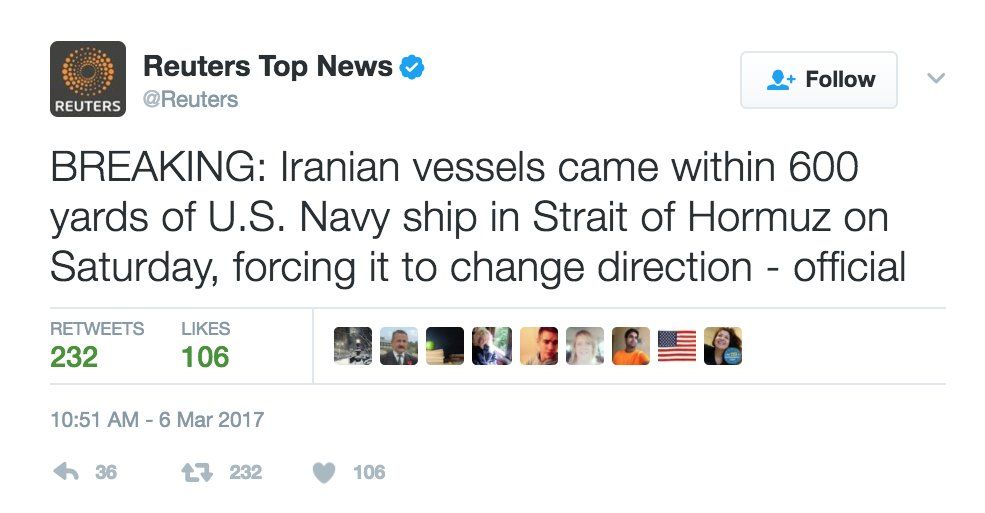985x513 pixels.
Task: Click the avatar of man in suit and tie
Action: [399, 346]
